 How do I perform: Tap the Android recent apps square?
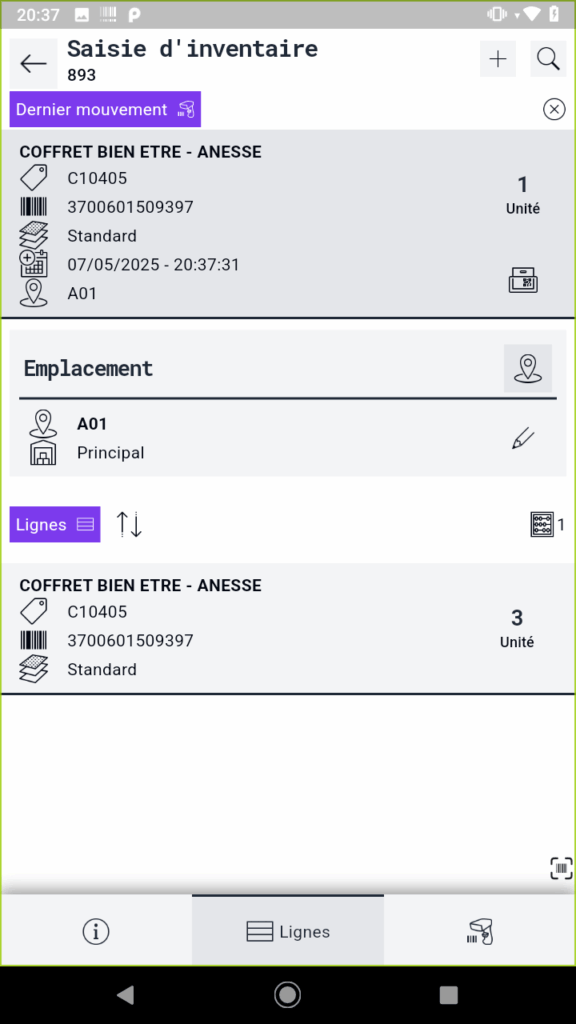(449, 995)
